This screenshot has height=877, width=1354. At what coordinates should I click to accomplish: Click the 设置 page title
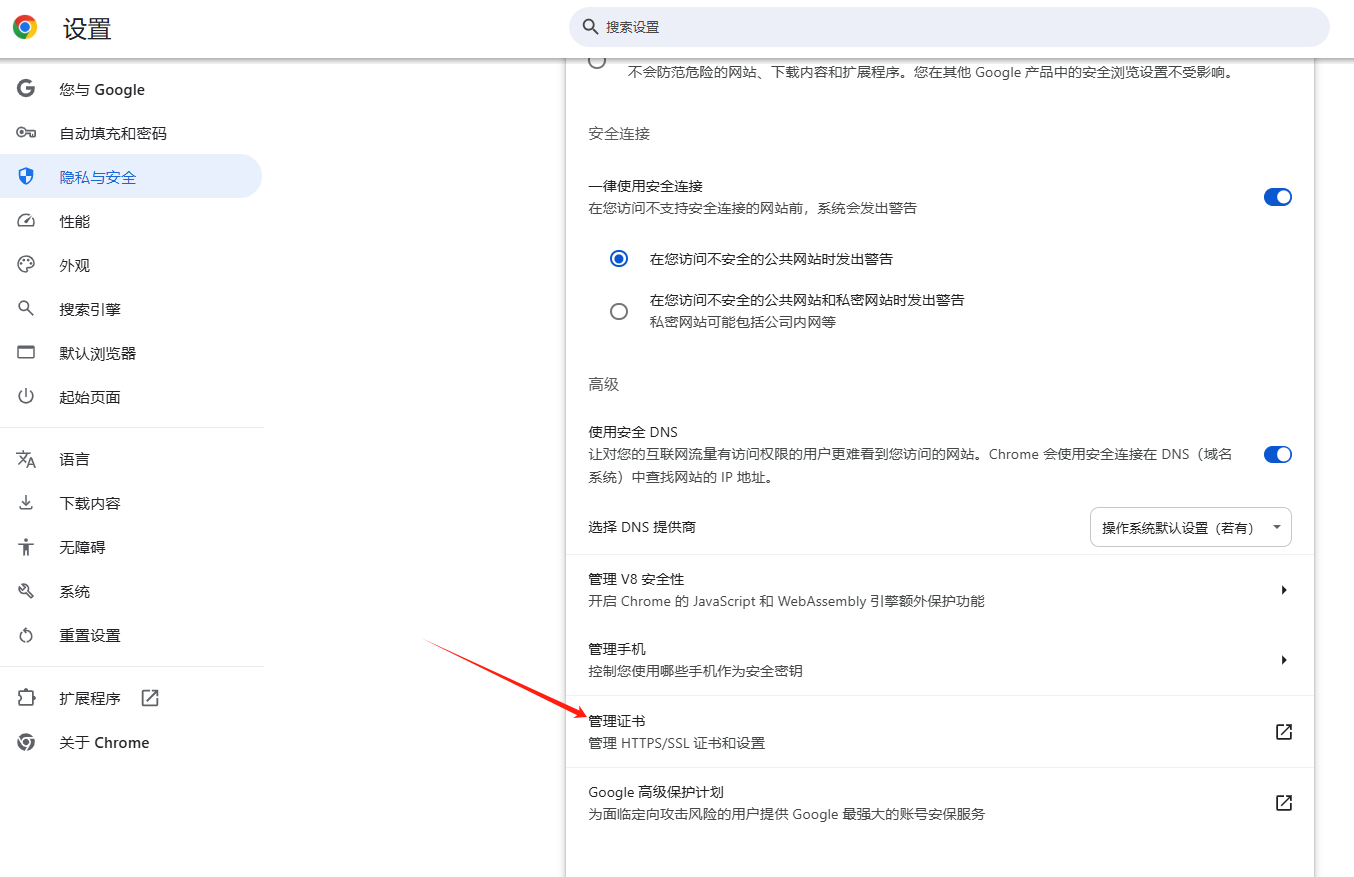pyautogui.click(x=87, y=29)
